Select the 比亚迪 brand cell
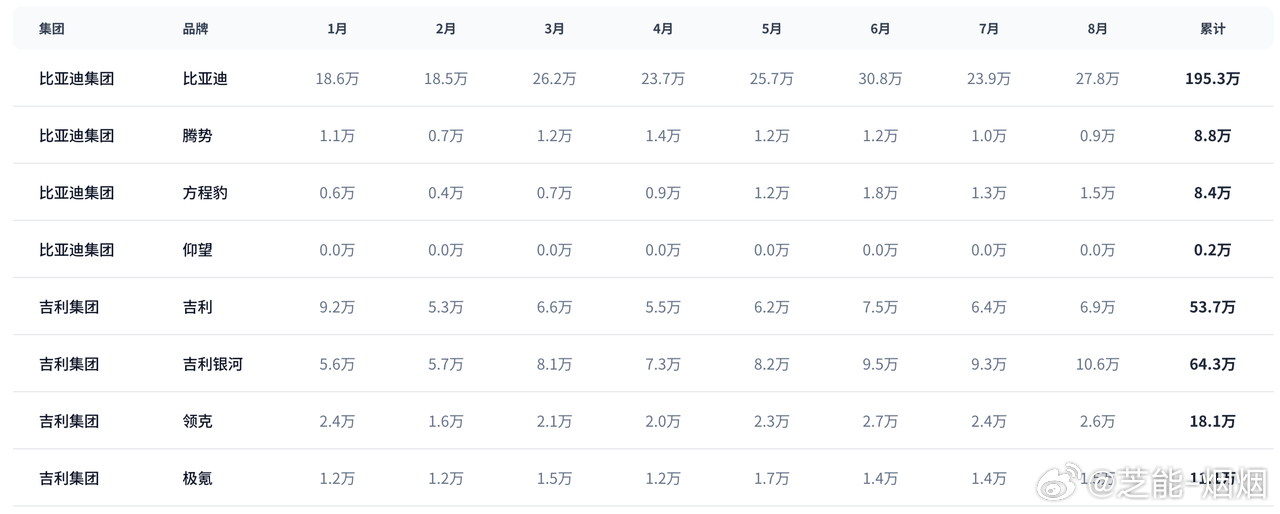The height and width of the screenshot is (514, 1280). click(205, 78)
